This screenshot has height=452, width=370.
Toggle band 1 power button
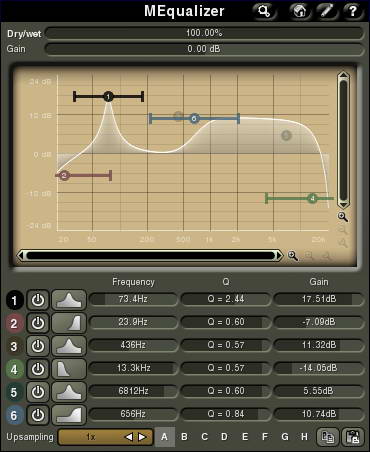tap(38, 300)
